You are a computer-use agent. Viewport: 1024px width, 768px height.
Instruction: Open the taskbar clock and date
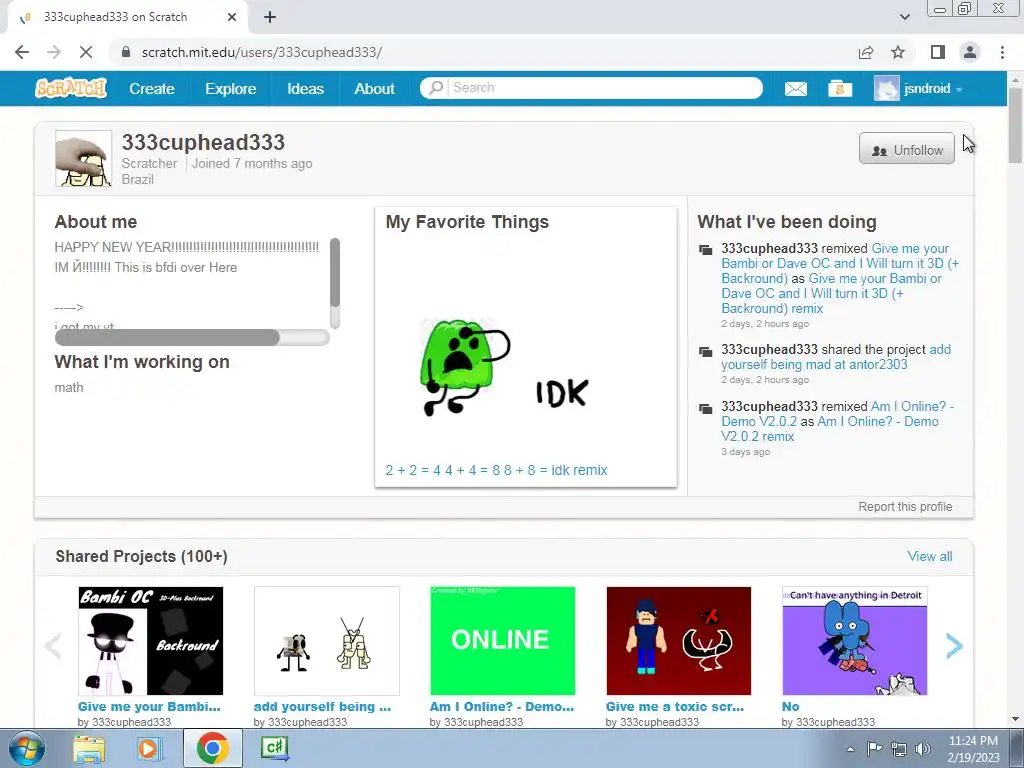973,749
